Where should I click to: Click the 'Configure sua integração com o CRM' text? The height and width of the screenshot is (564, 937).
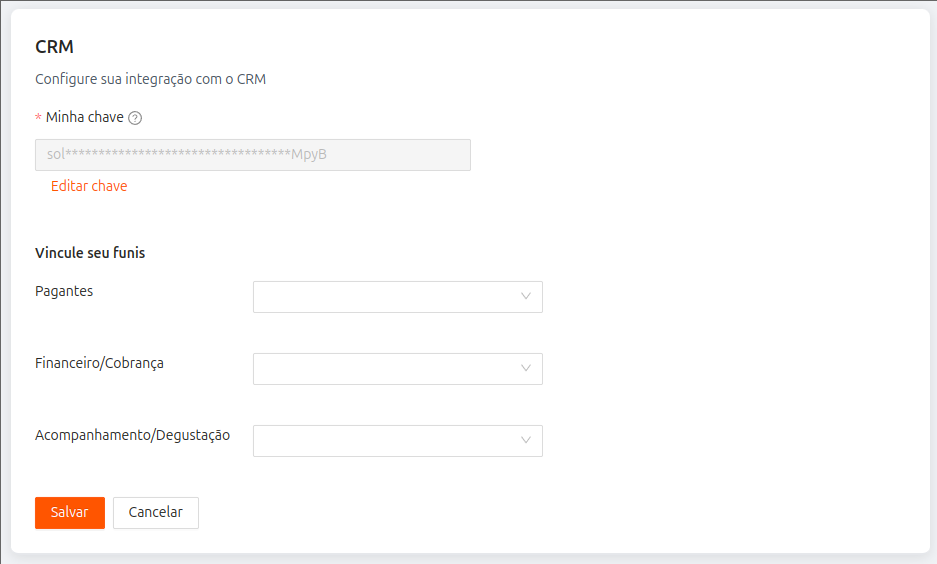tap(150, 79)
